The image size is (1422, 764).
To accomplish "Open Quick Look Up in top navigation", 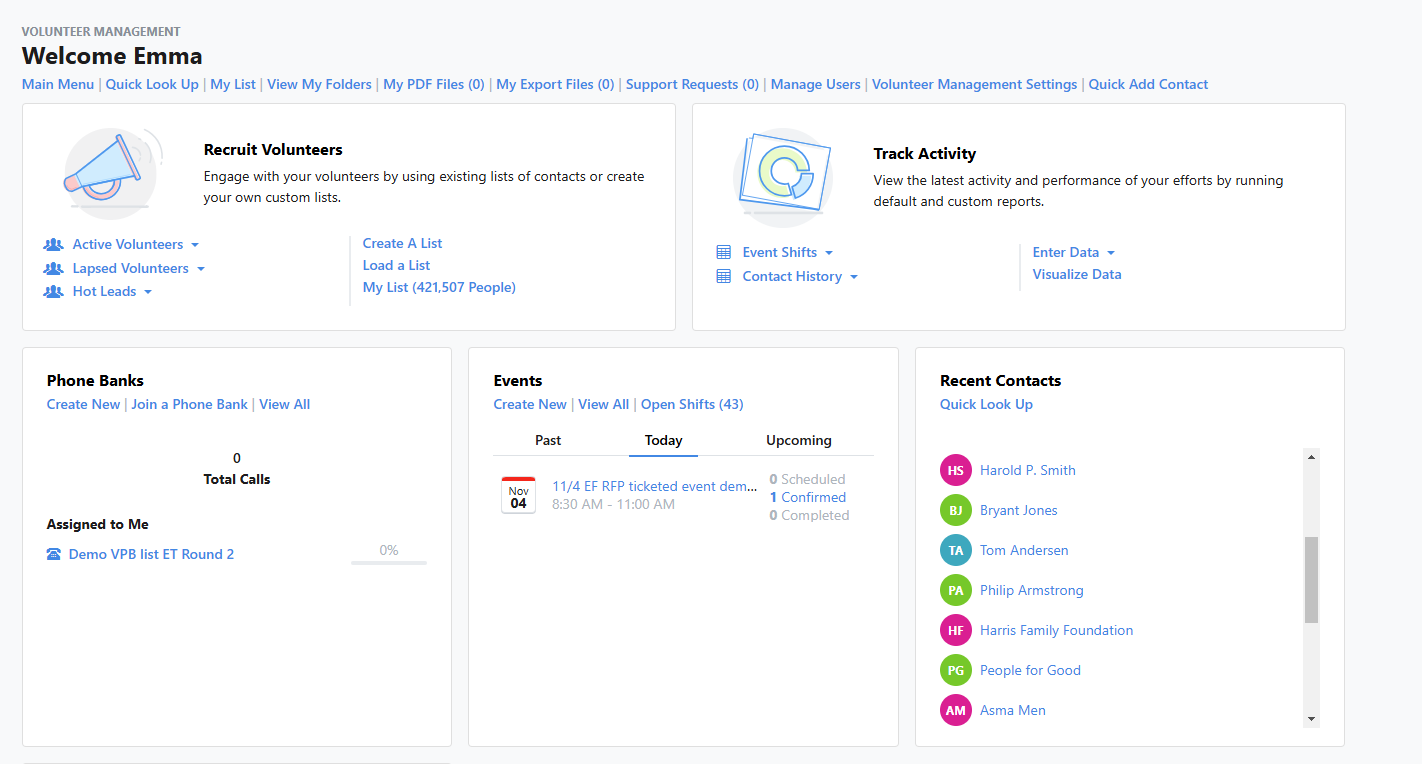I will tap(152, 84).
